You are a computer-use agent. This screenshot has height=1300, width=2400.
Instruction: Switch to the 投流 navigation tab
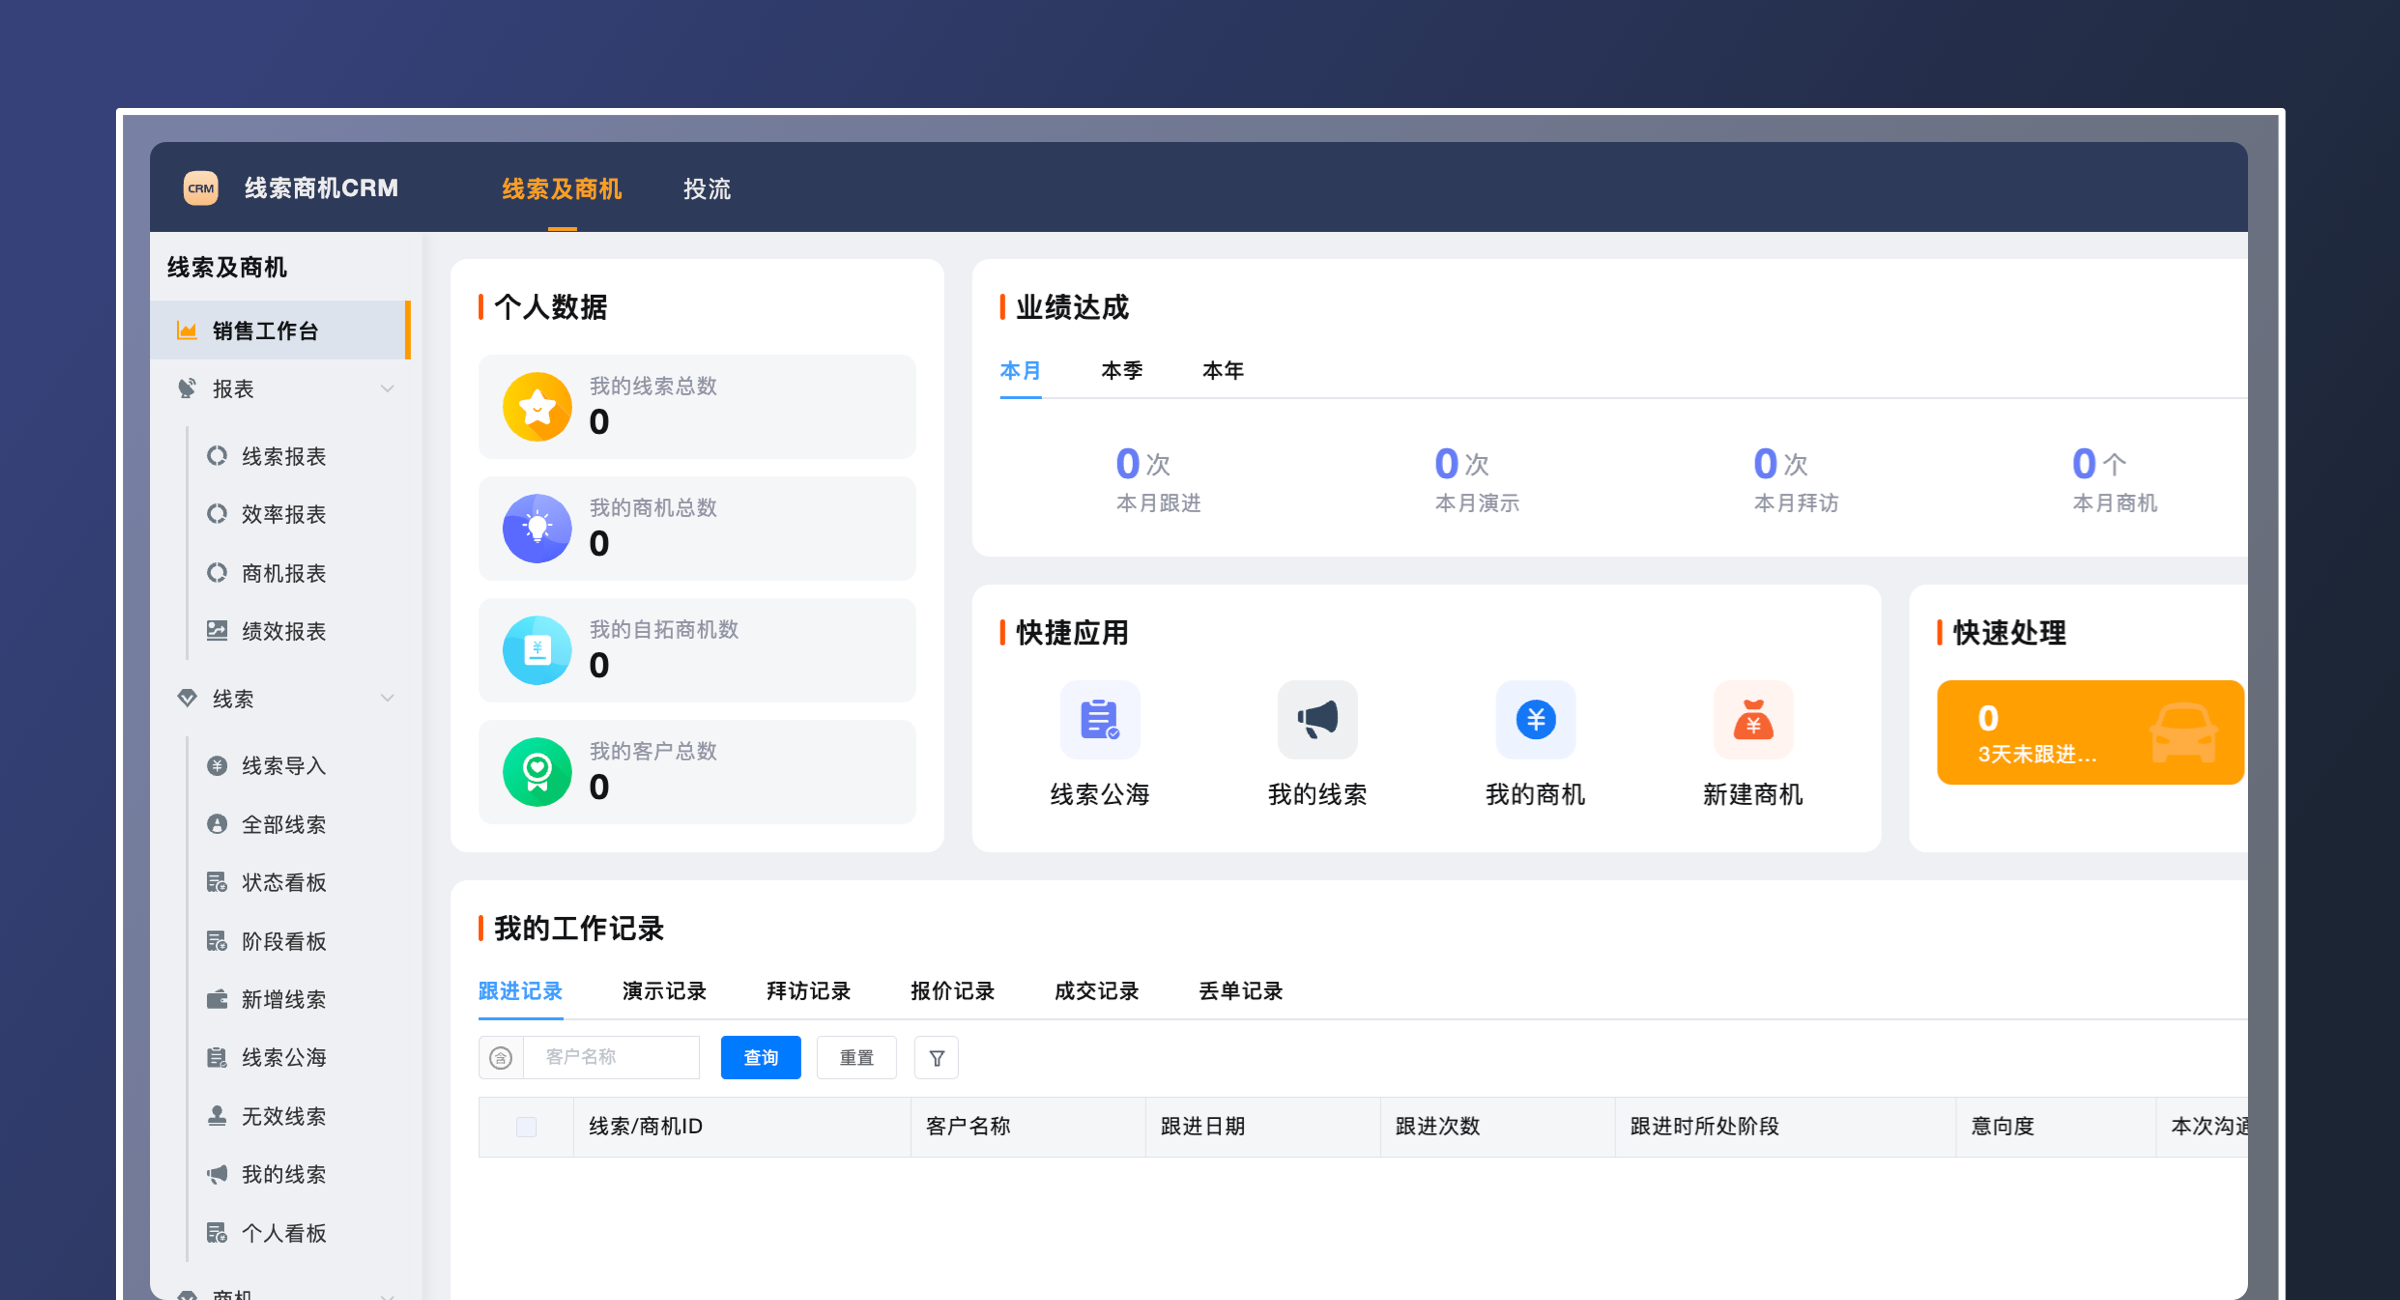pyautogui.click(x=707, y=188)
